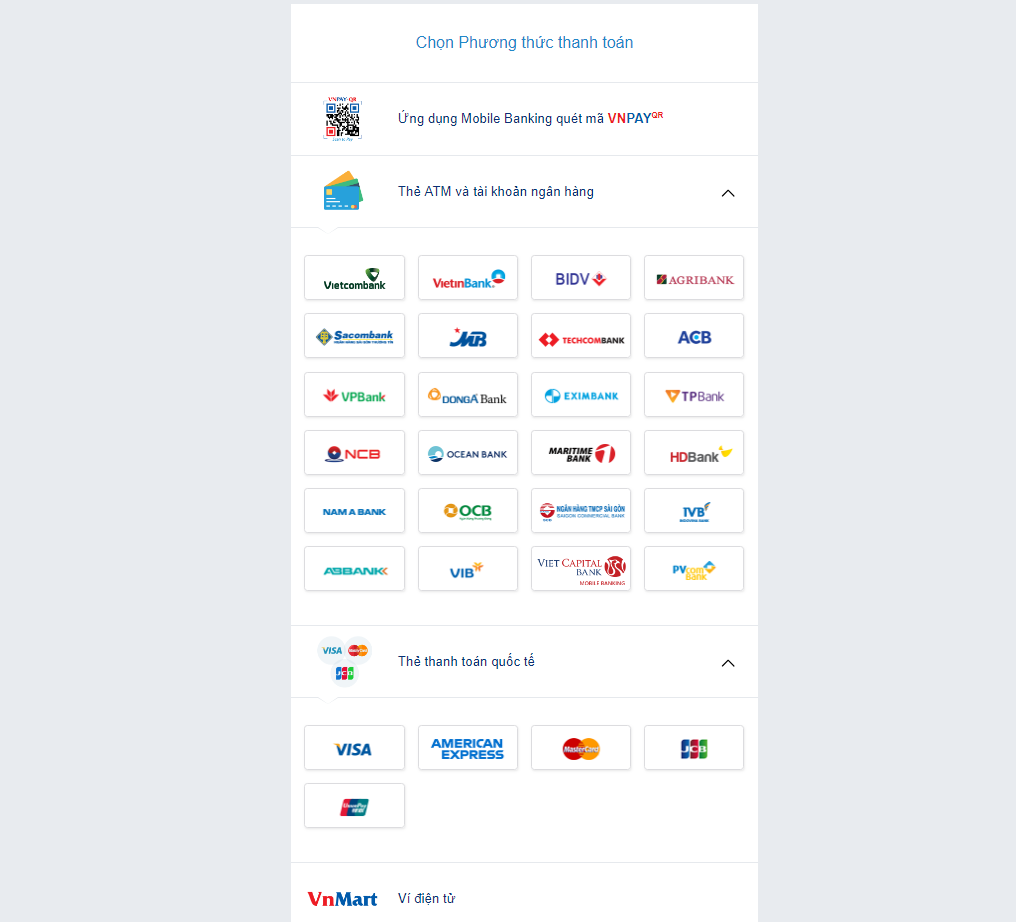
Task: Select VNPAY QR Mobile Banking option
Action: click(524, 119)
